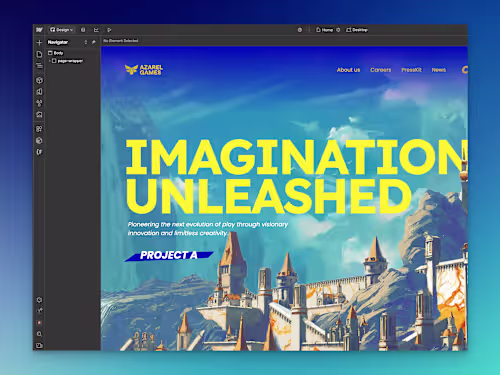500x375 pixels.
Task: Click the About us nav link
Action: [x=348, y=70]
